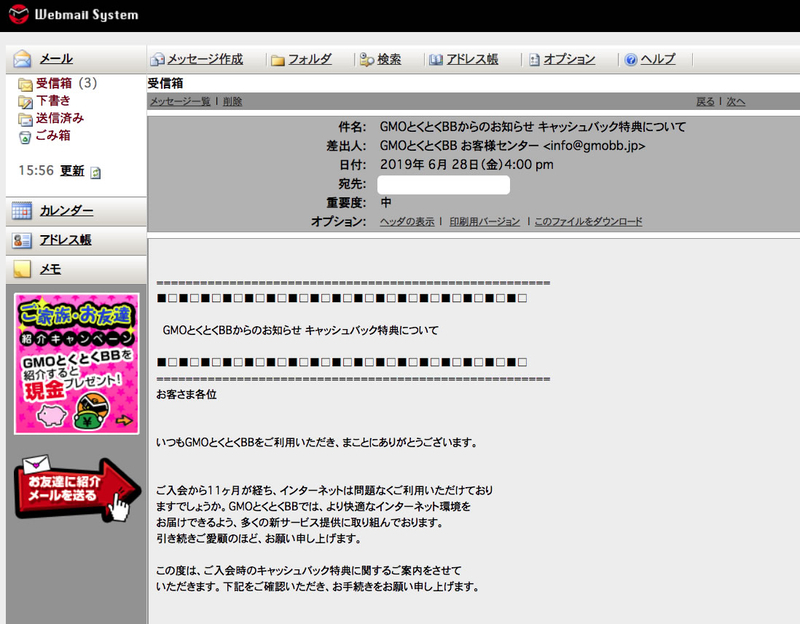Click the sidebar アドレス帳 contact card icon

pos(22,240)
